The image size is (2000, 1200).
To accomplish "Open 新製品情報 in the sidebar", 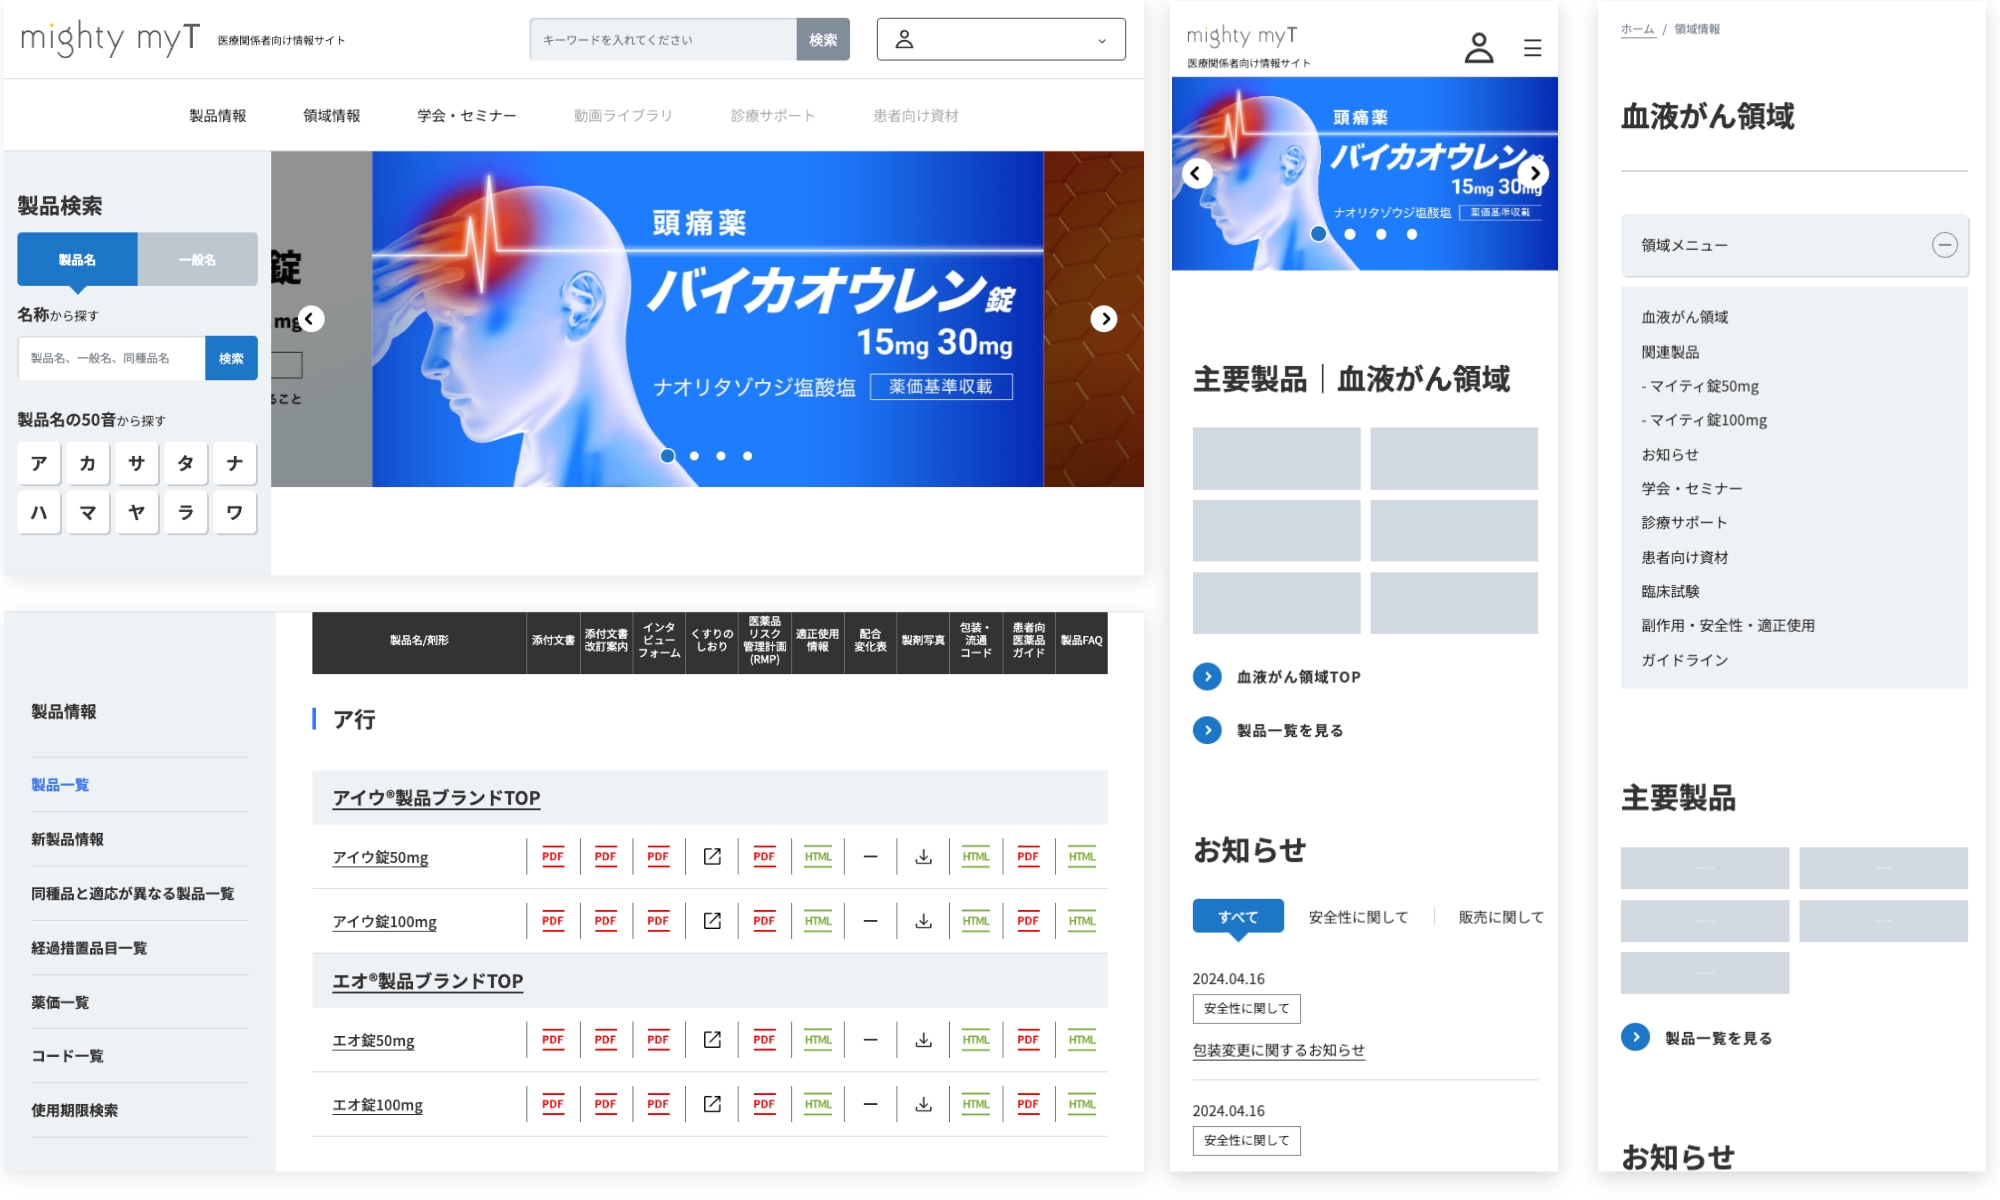I will (x=67, y=839).
